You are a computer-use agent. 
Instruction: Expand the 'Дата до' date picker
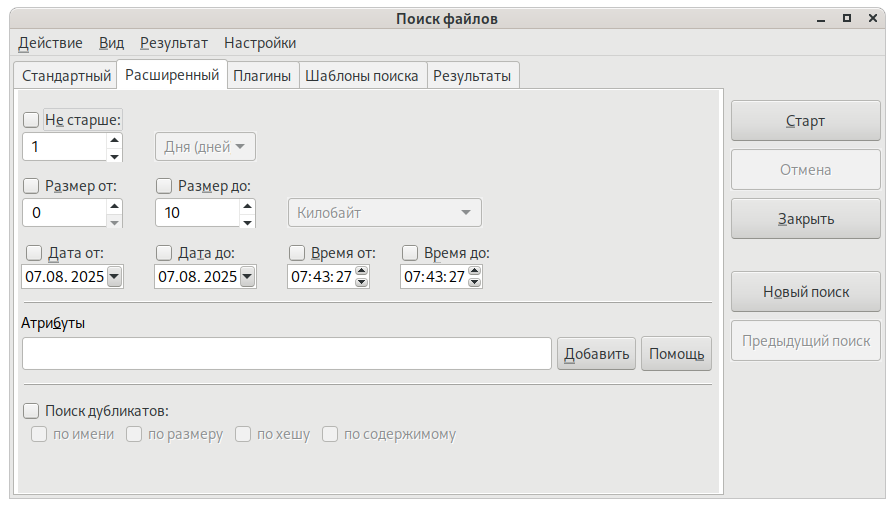point(246,277)
